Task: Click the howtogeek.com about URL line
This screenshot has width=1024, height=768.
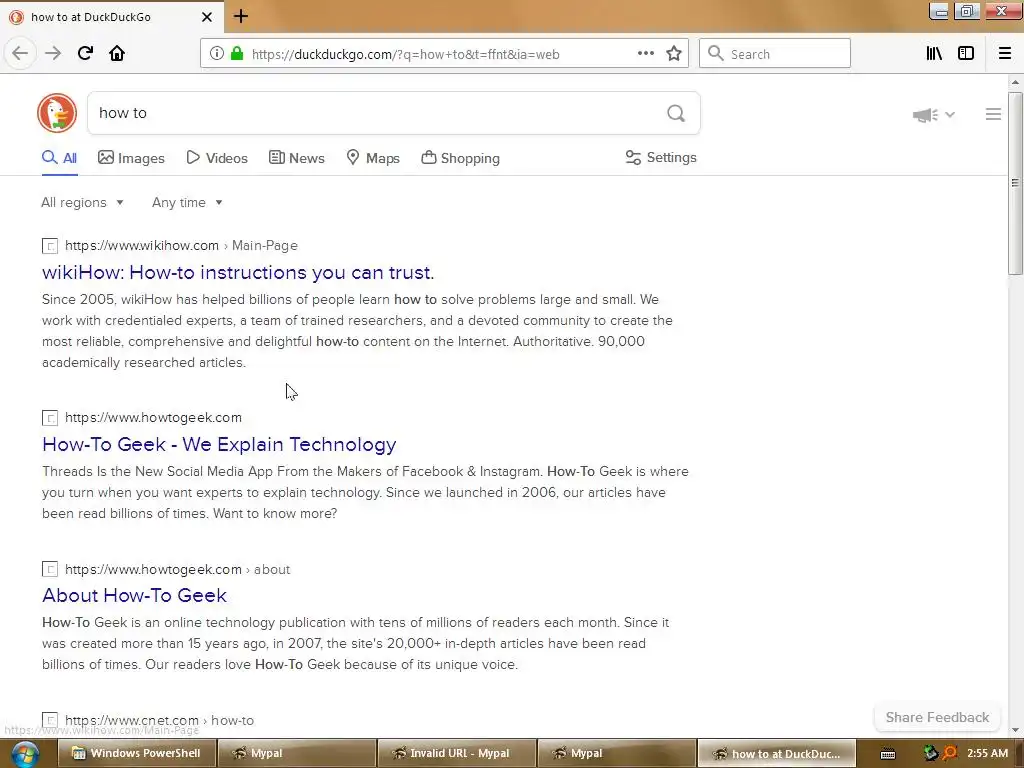Action: pyautogui.click(x=177, y=569)
